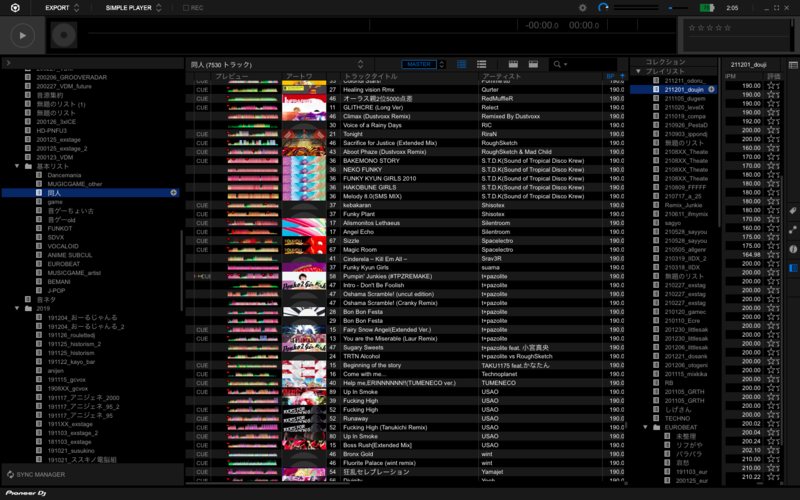
Task: Open the settings gear icon
Action: pos(583,8)
